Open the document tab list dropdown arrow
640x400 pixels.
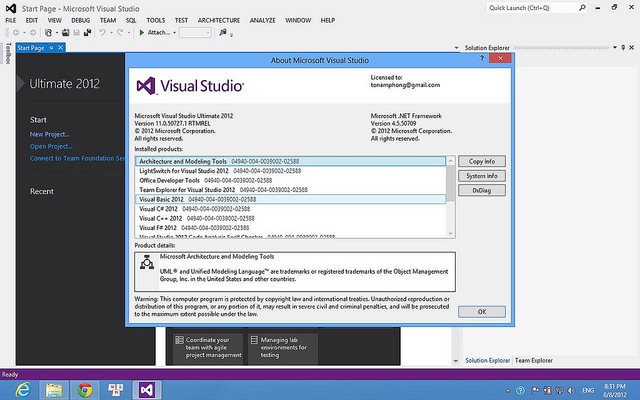(x=456, y=48)
